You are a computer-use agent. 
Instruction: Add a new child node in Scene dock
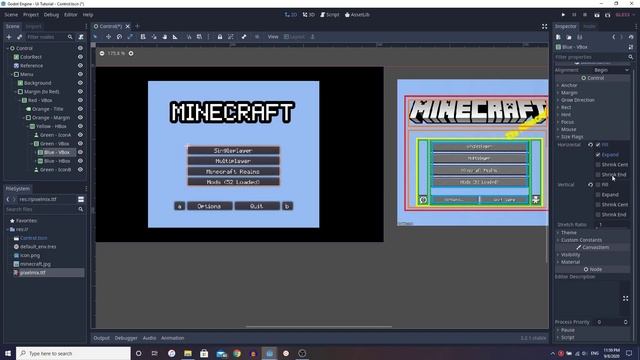tap(9, 37)
